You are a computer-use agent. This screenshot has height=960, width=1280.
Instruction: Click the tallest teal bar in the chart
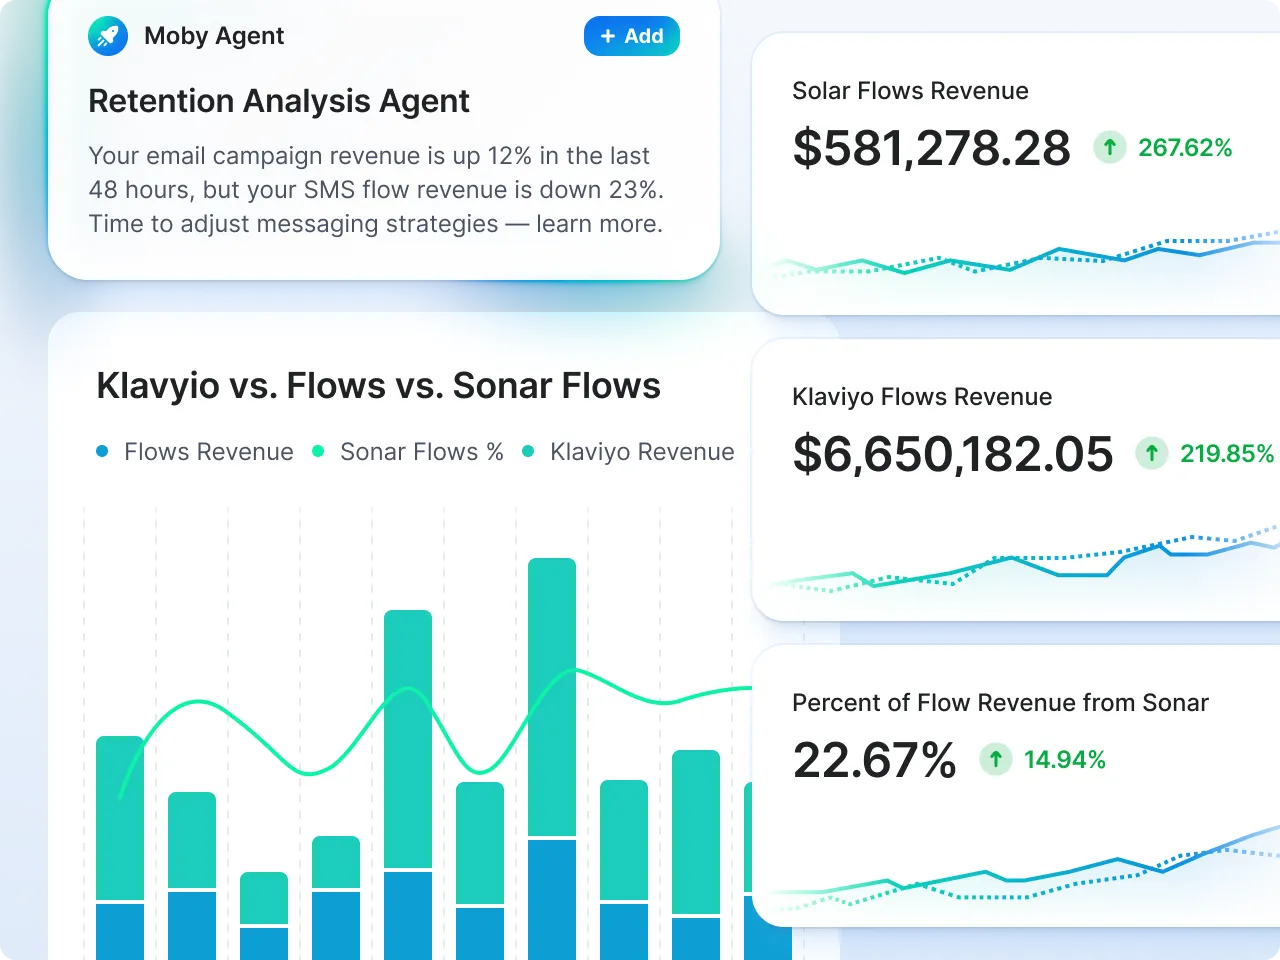(x=552, y=700)
